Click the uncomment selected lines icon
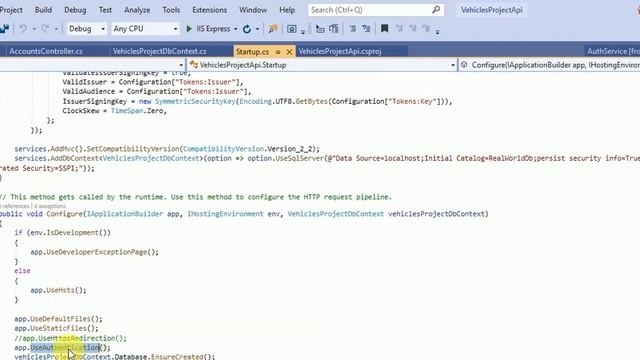Screen dimensions: 640x360 [366, 29]
